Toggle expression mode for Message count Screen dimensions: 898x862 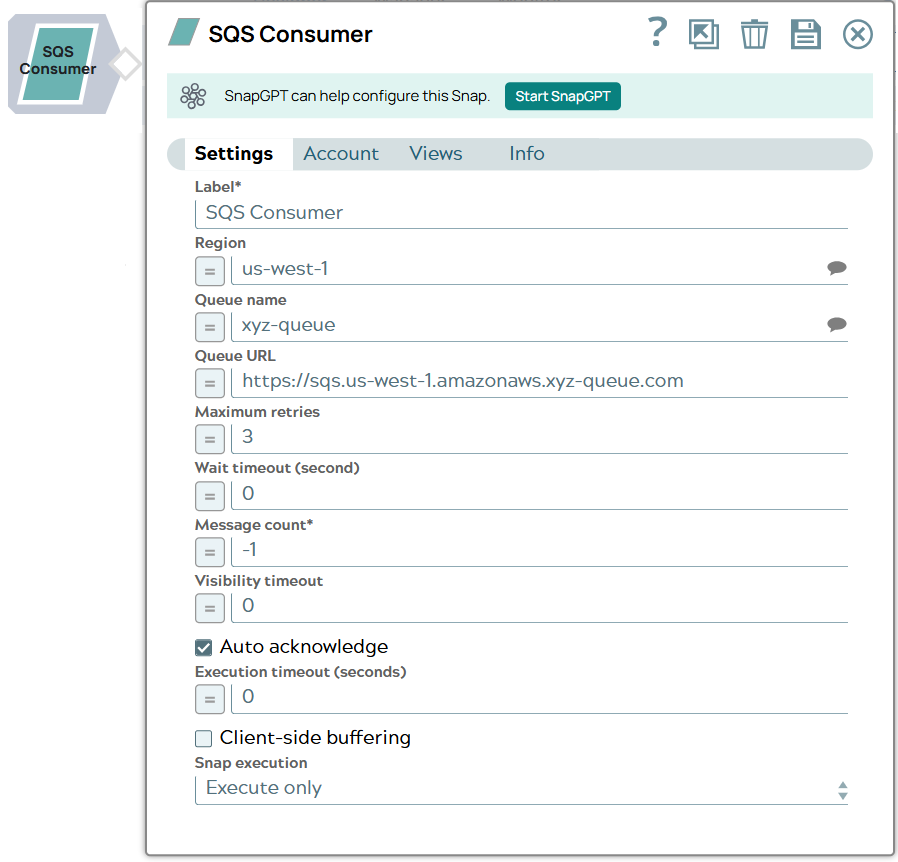209,551
